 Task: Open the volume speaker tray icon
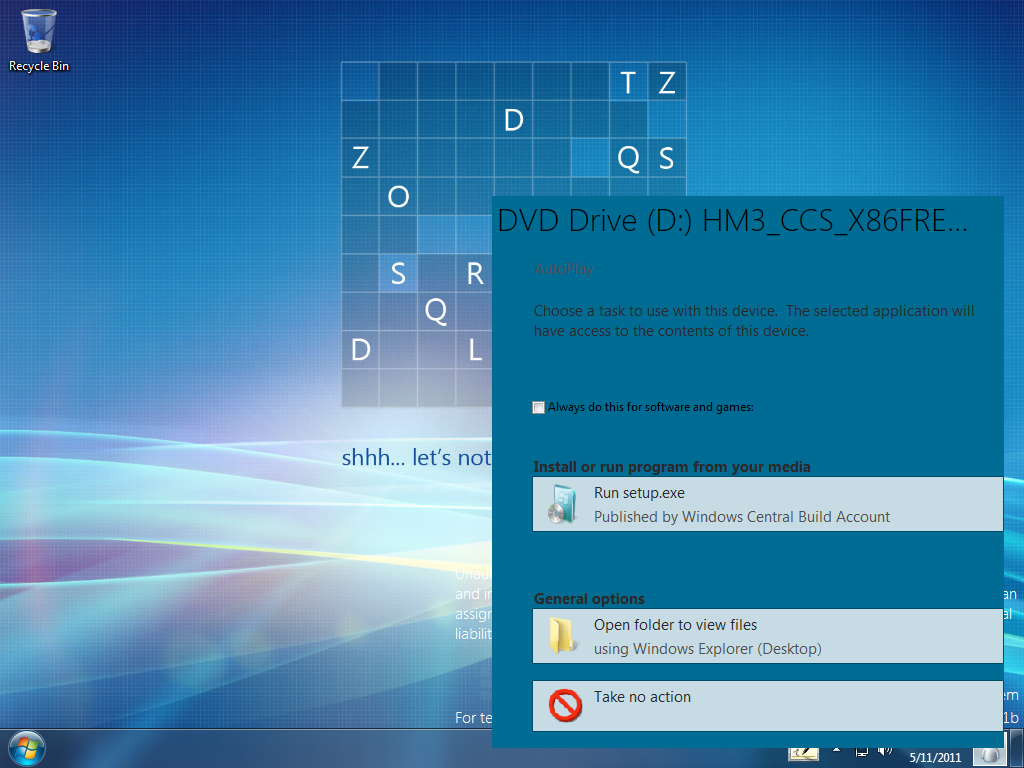(885, 752)
